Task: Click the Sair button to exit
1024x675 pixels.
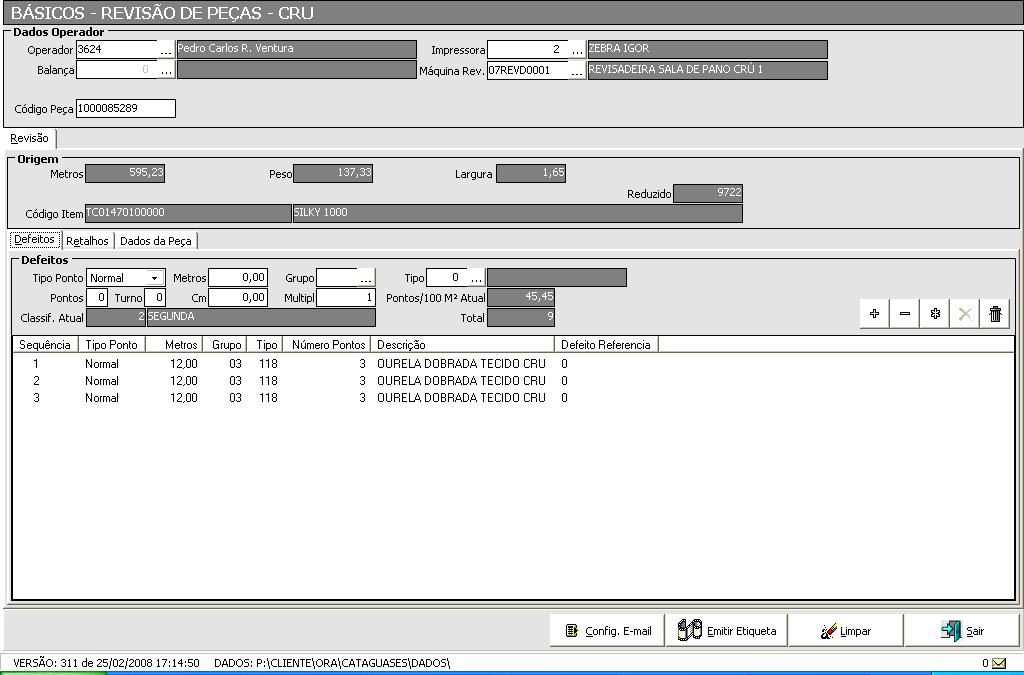Action: point(962,631)
